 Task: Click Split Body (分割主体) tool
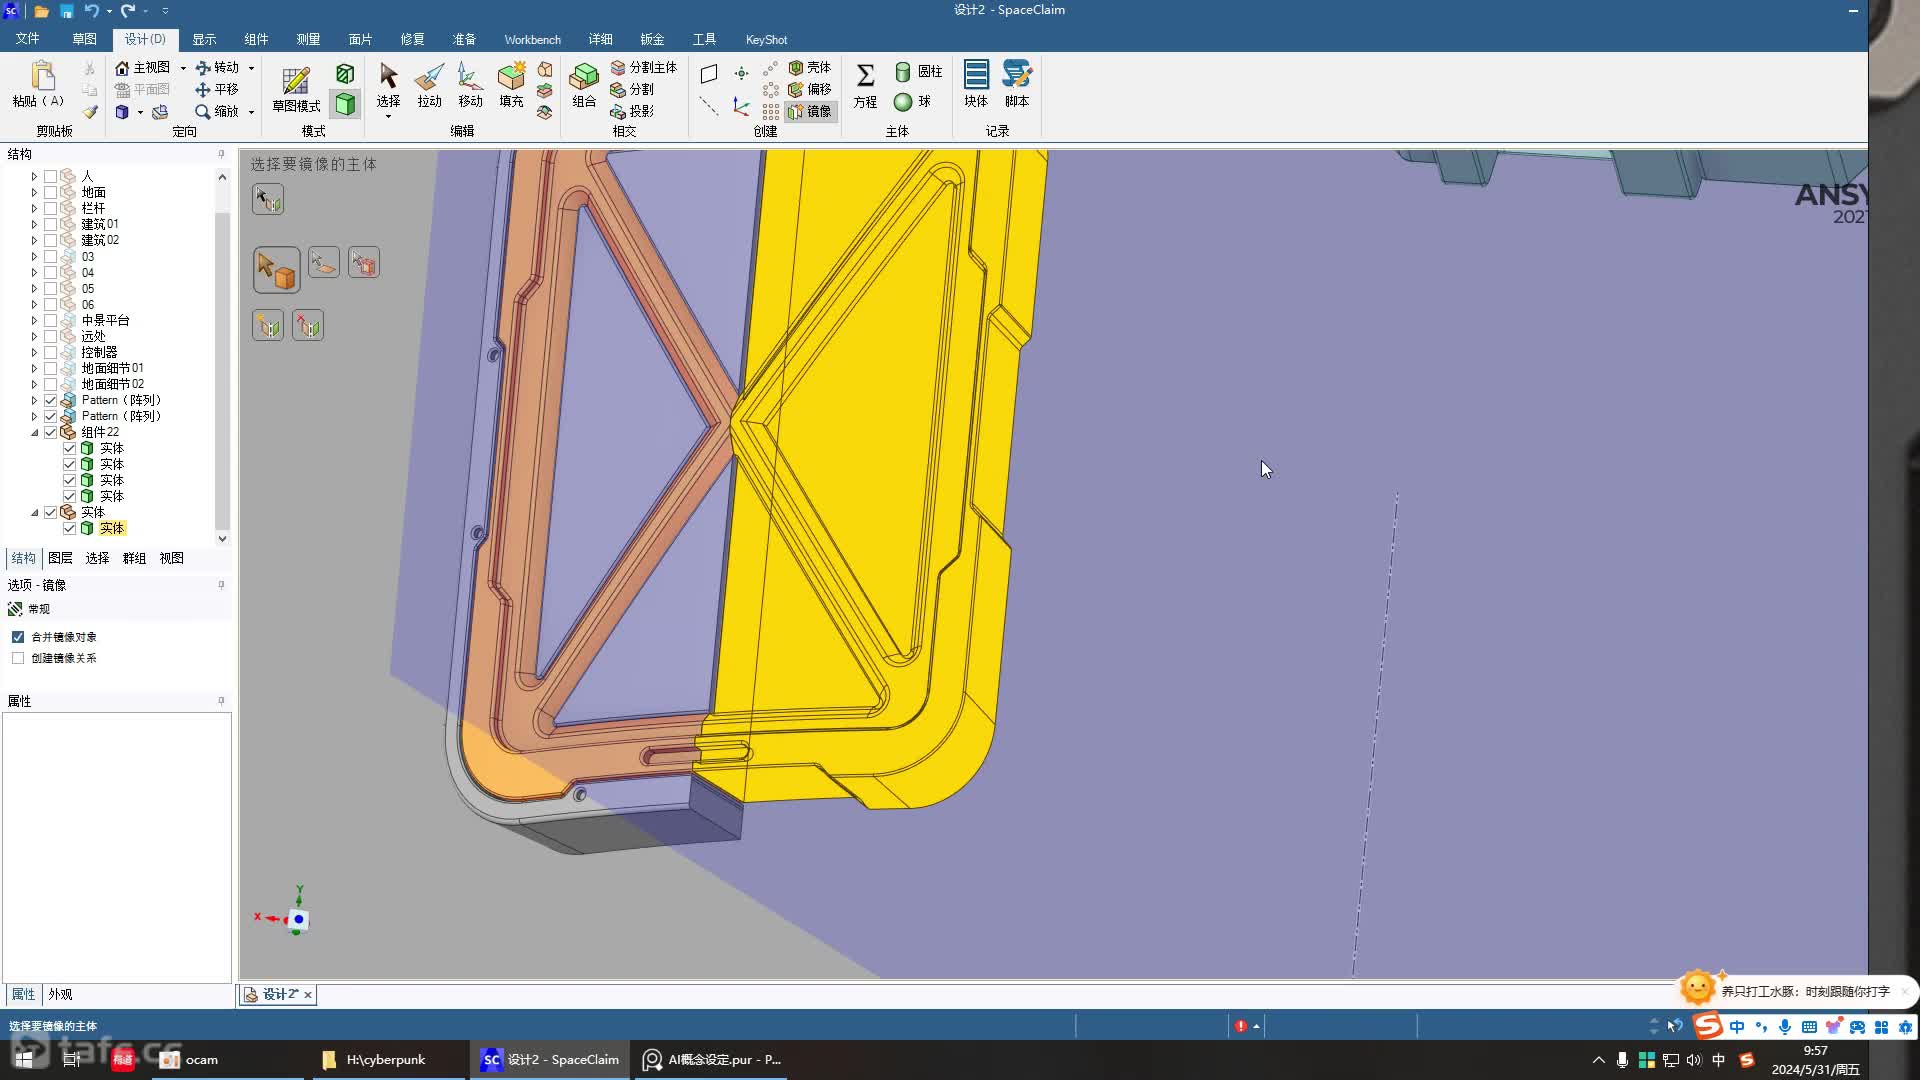(x=644, y=67)
